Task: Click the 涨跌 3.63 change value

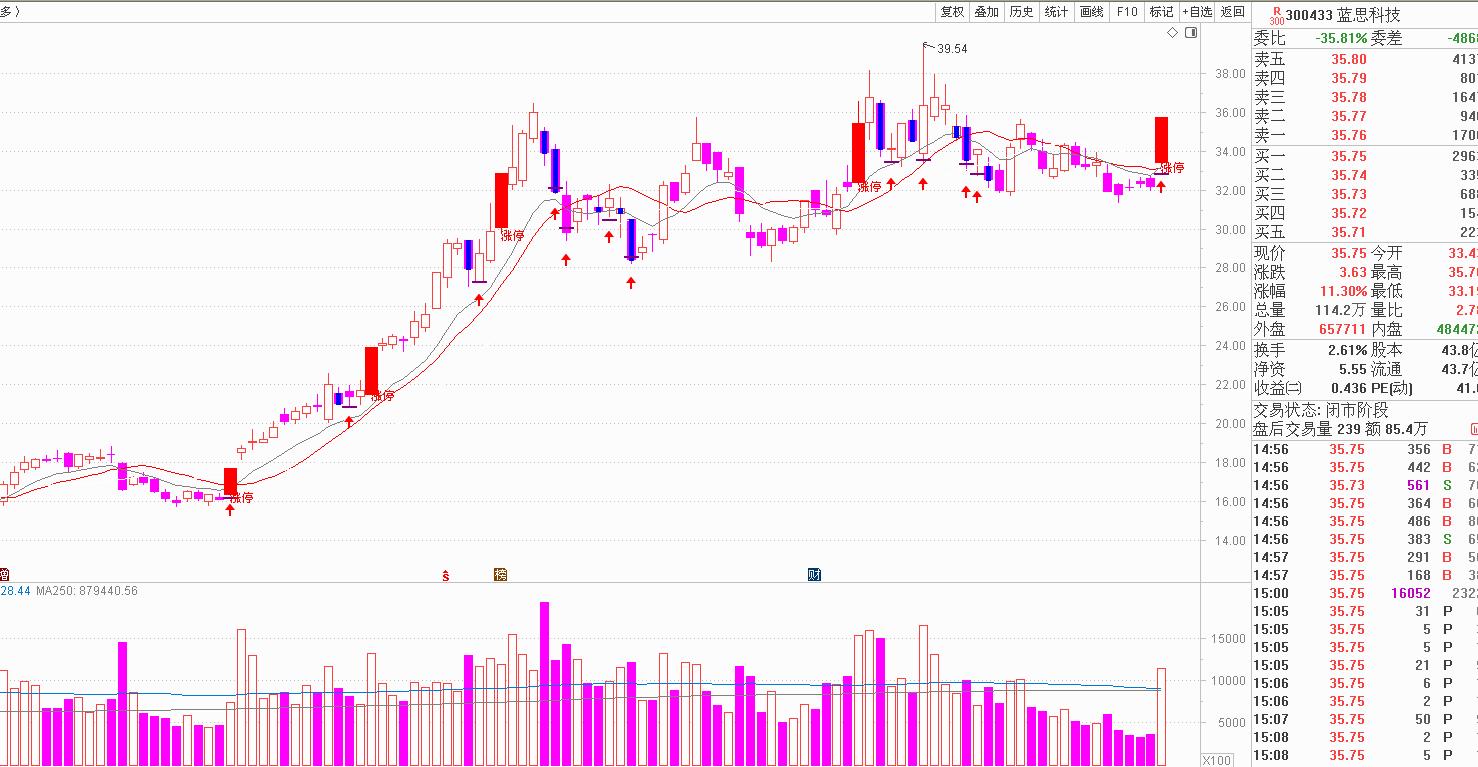Action: coord(1353,272)
